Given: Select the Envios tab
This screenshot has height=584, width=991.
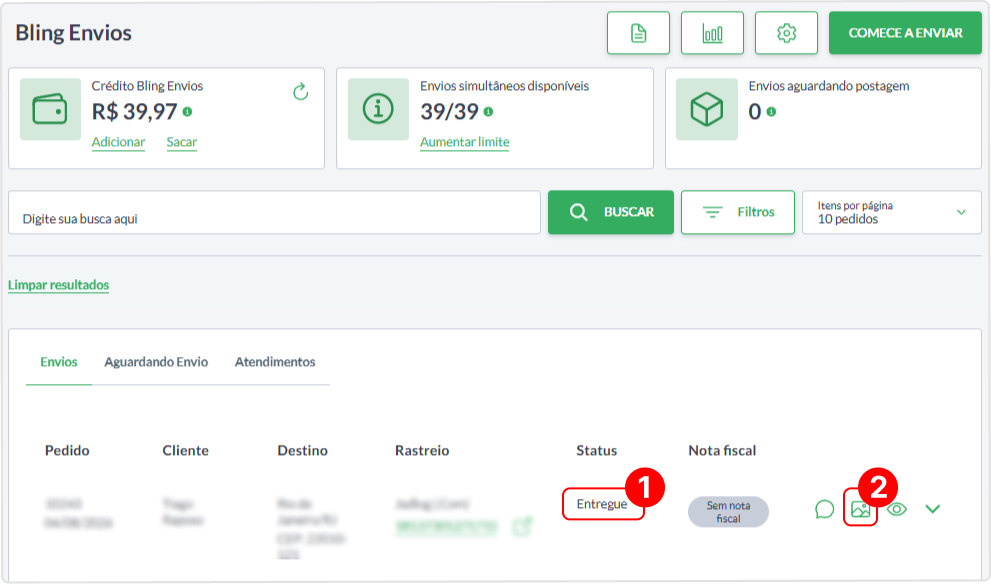Looking at the screenshot, I should (x=59, y=362).
